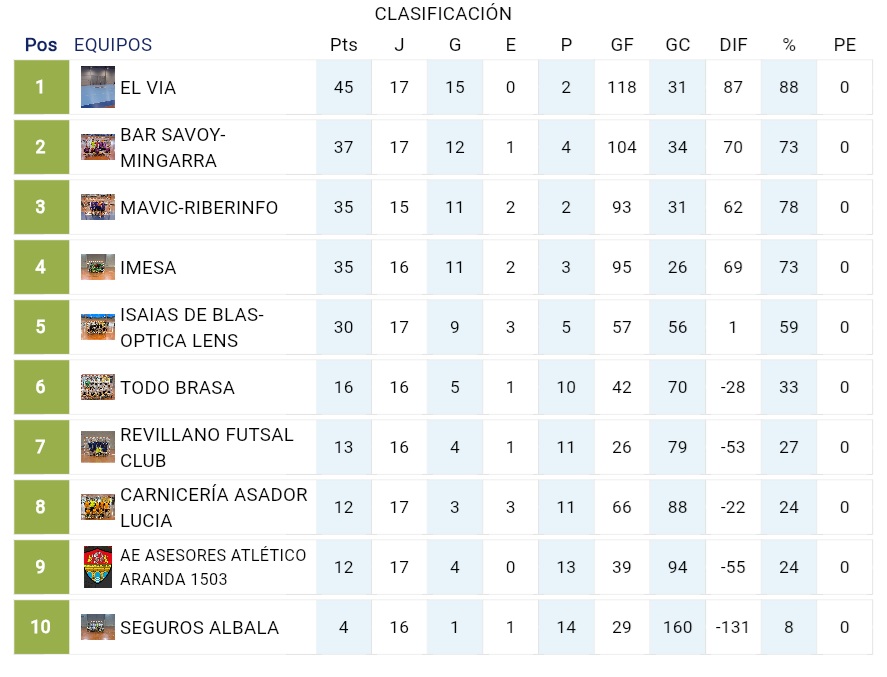Click the IMESA team photo icon
The height and width of the screenshot is (677, 887).
98,267
